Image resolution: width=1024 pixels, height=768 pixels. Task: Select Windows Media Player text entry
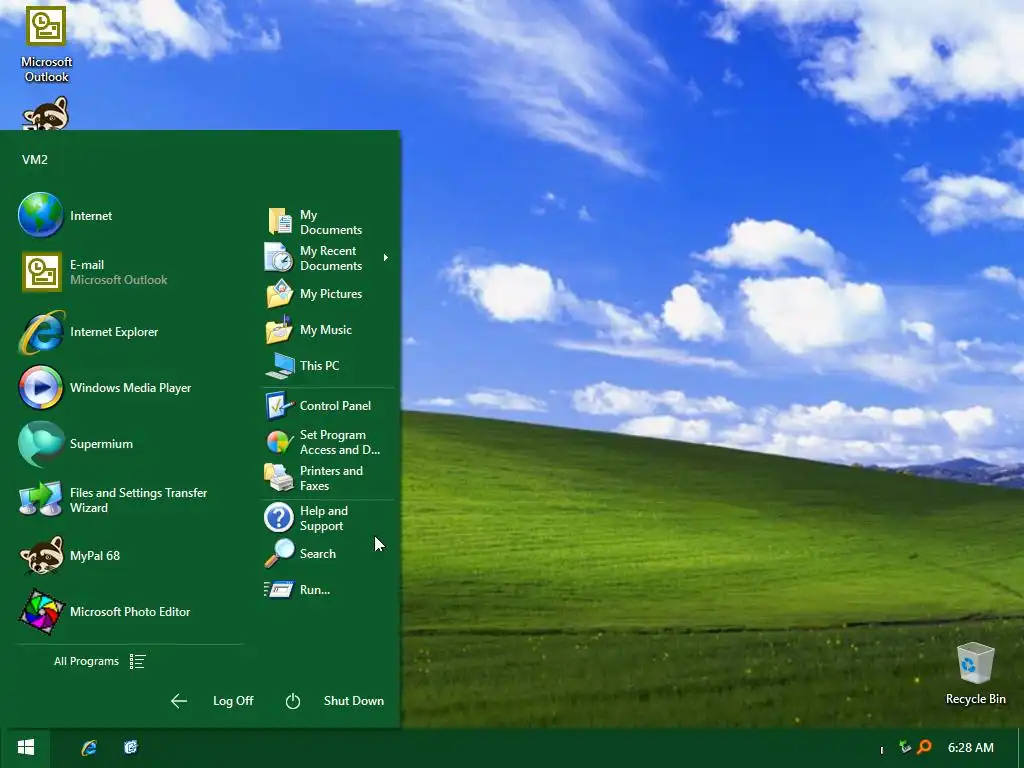pos(131,388)
